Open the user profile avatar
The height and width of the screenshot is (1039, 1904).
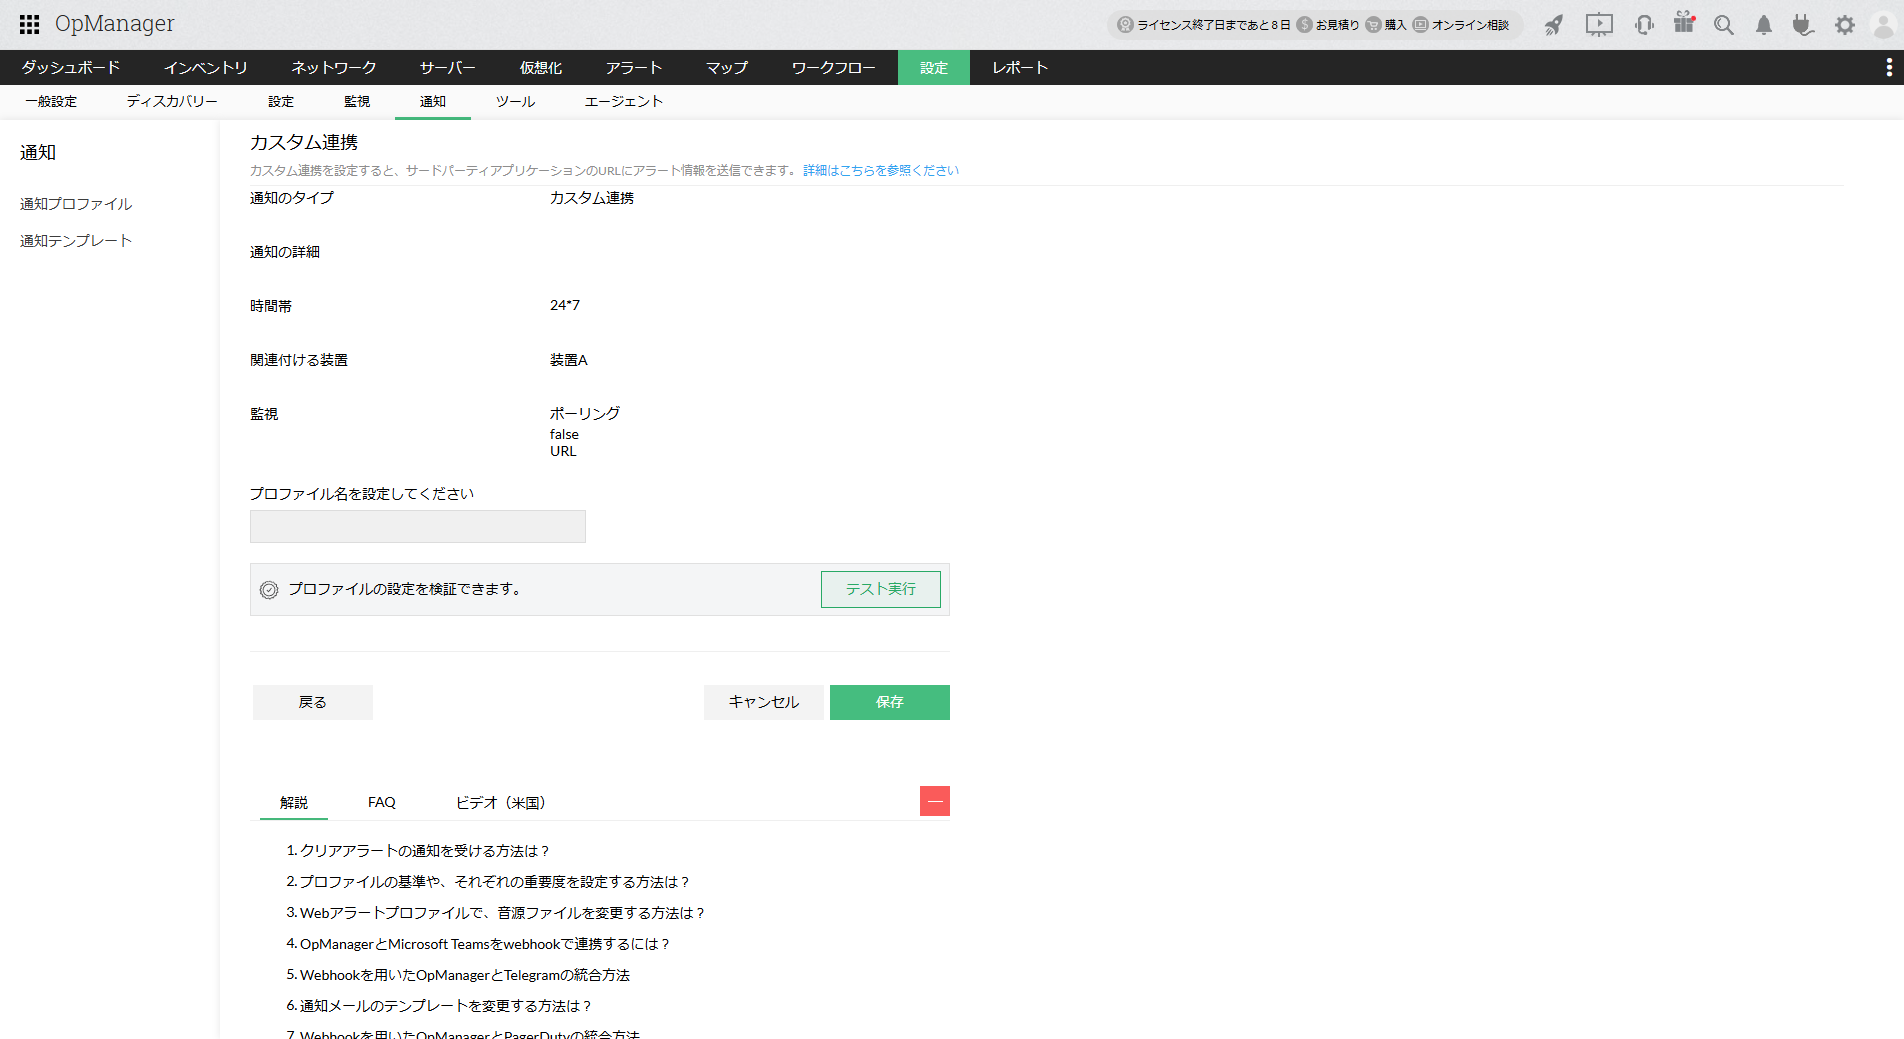pos(1884,25)
